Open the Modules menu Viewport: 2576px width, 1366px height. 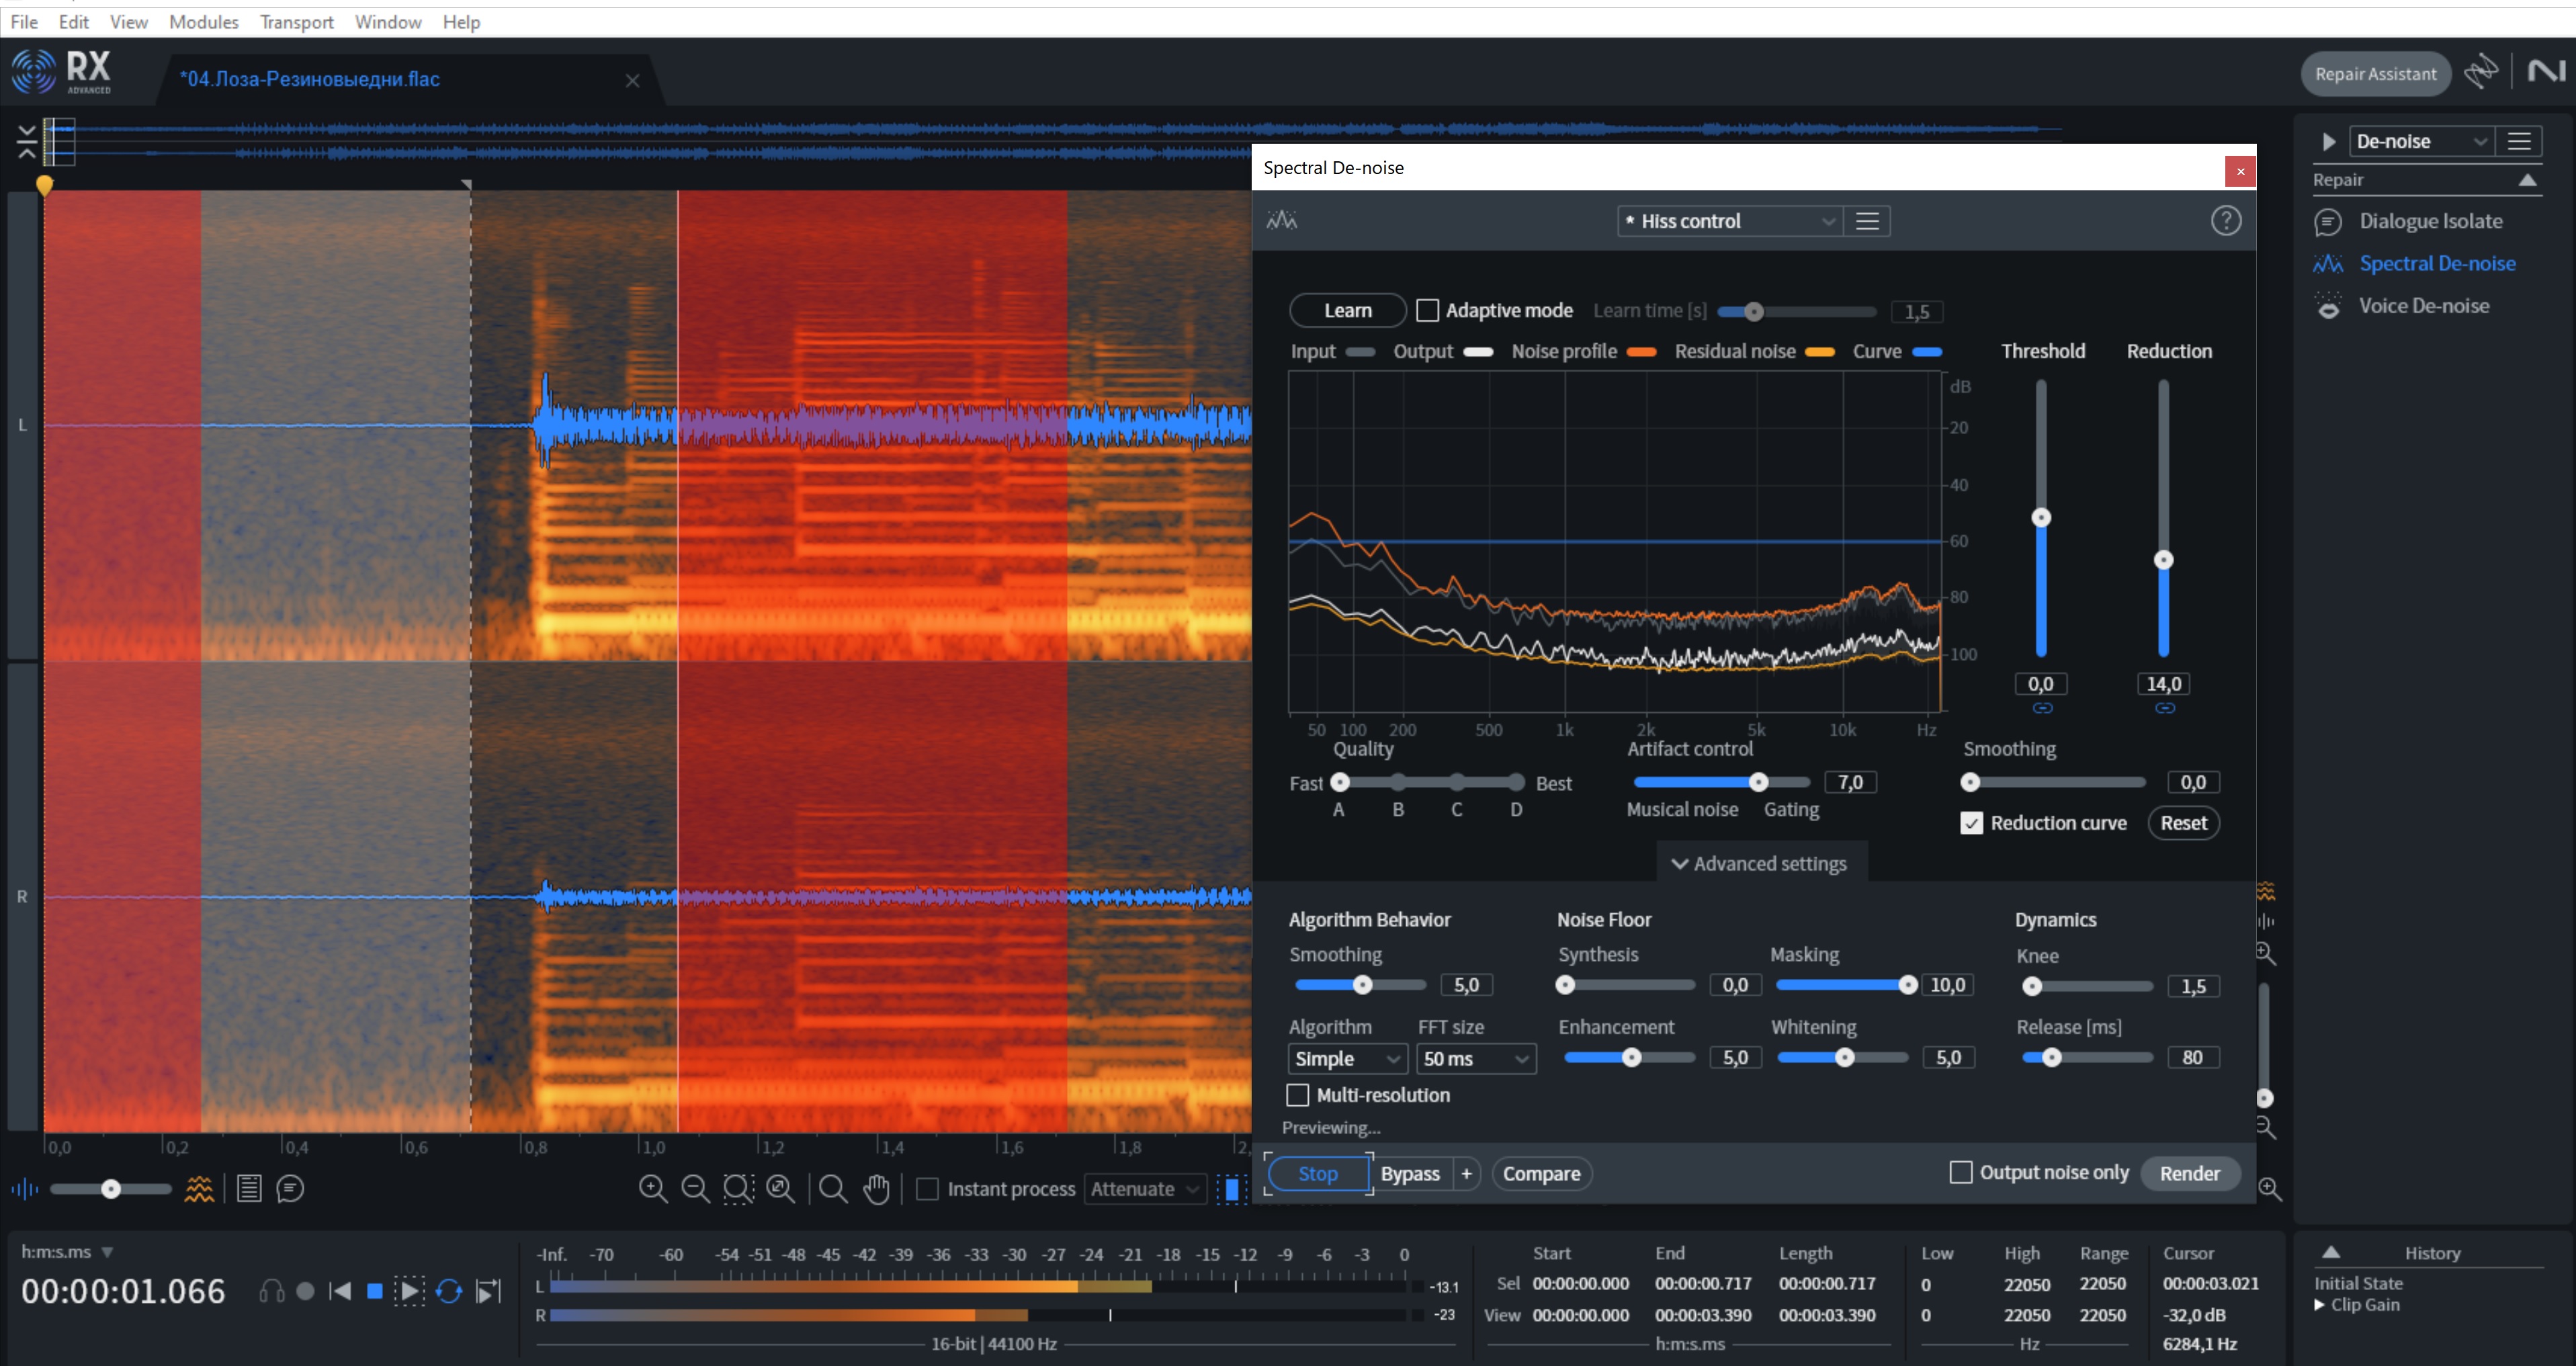click(x=203, y=21)
